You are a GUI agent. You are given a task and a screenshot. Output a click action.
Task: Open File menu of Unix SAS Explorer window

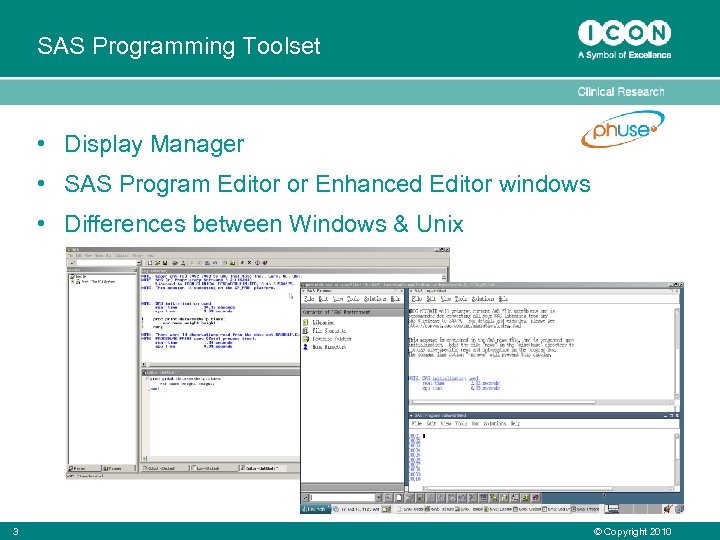pyautogui.click(x=309, y=298)
